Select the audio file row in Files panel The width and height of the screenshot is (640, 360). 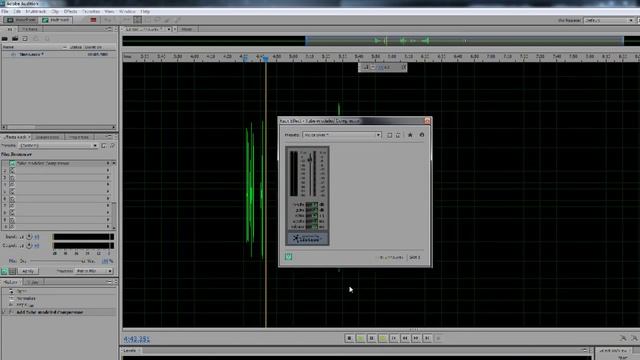58,54
